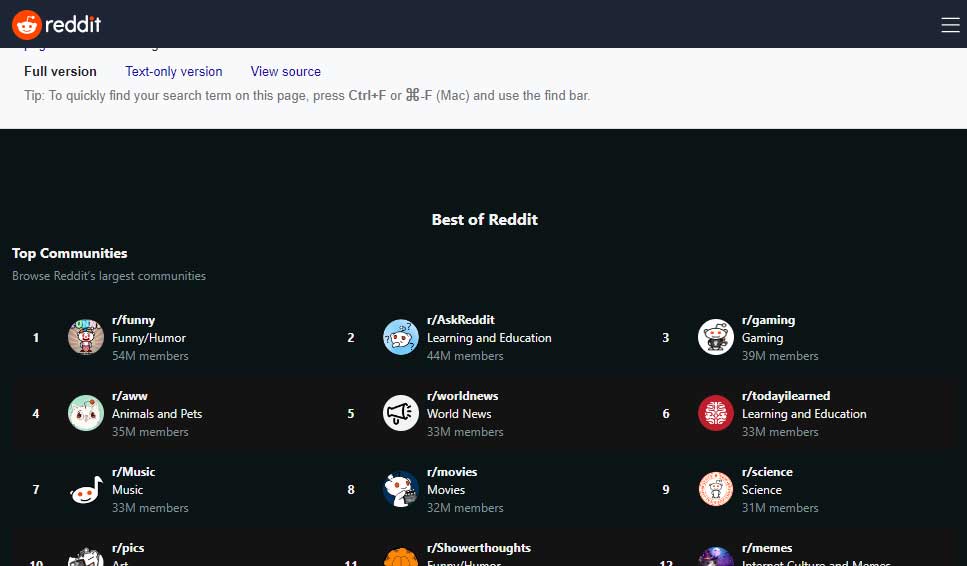Open the r/gaming community avatar

[715, 337]
